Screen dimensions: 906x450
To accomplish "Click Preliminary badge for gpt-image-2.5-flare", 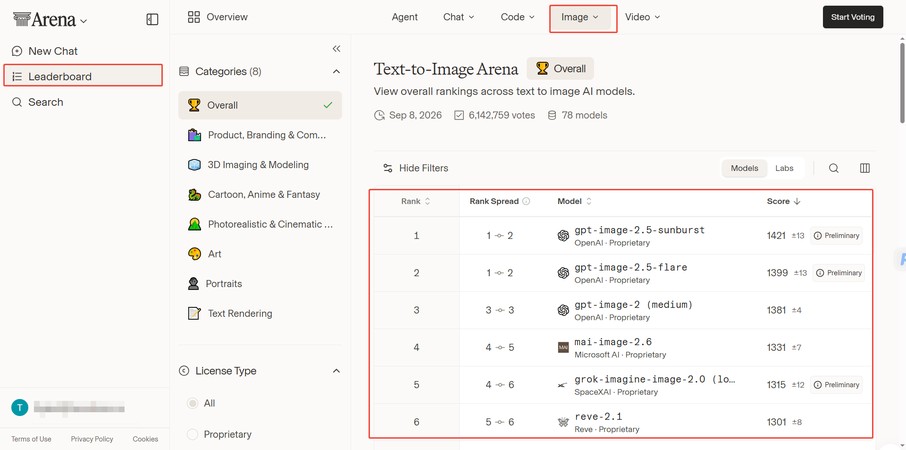I will (x=838, y=273).
